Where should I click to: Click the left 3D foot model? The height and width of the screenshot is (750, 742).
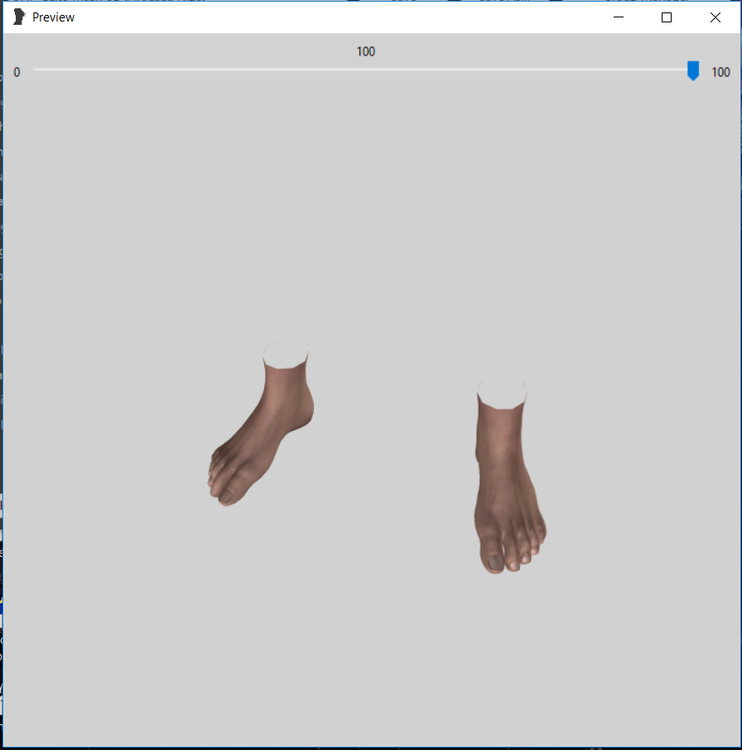point(261,421)
